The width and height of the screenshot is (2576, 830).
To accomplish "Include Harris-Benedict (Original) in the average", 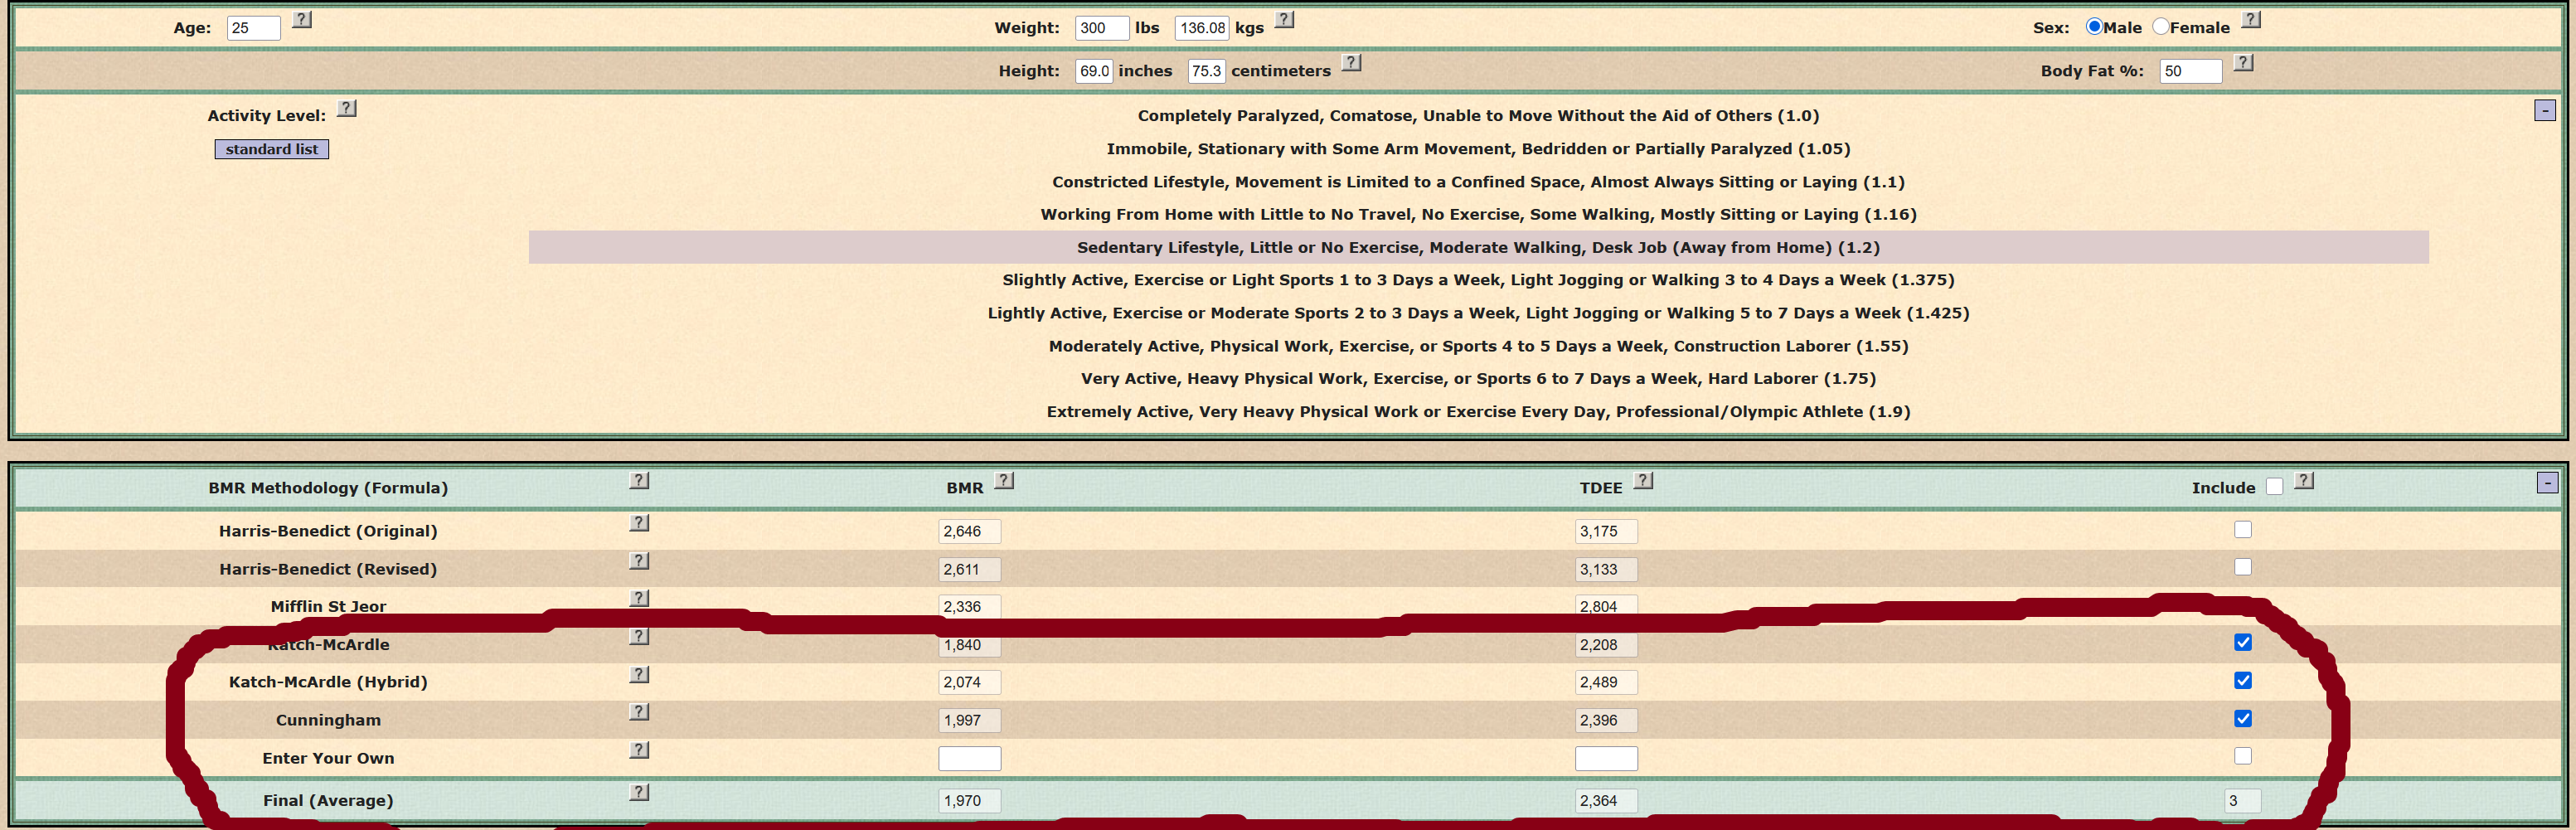I will coord(2243,530).
